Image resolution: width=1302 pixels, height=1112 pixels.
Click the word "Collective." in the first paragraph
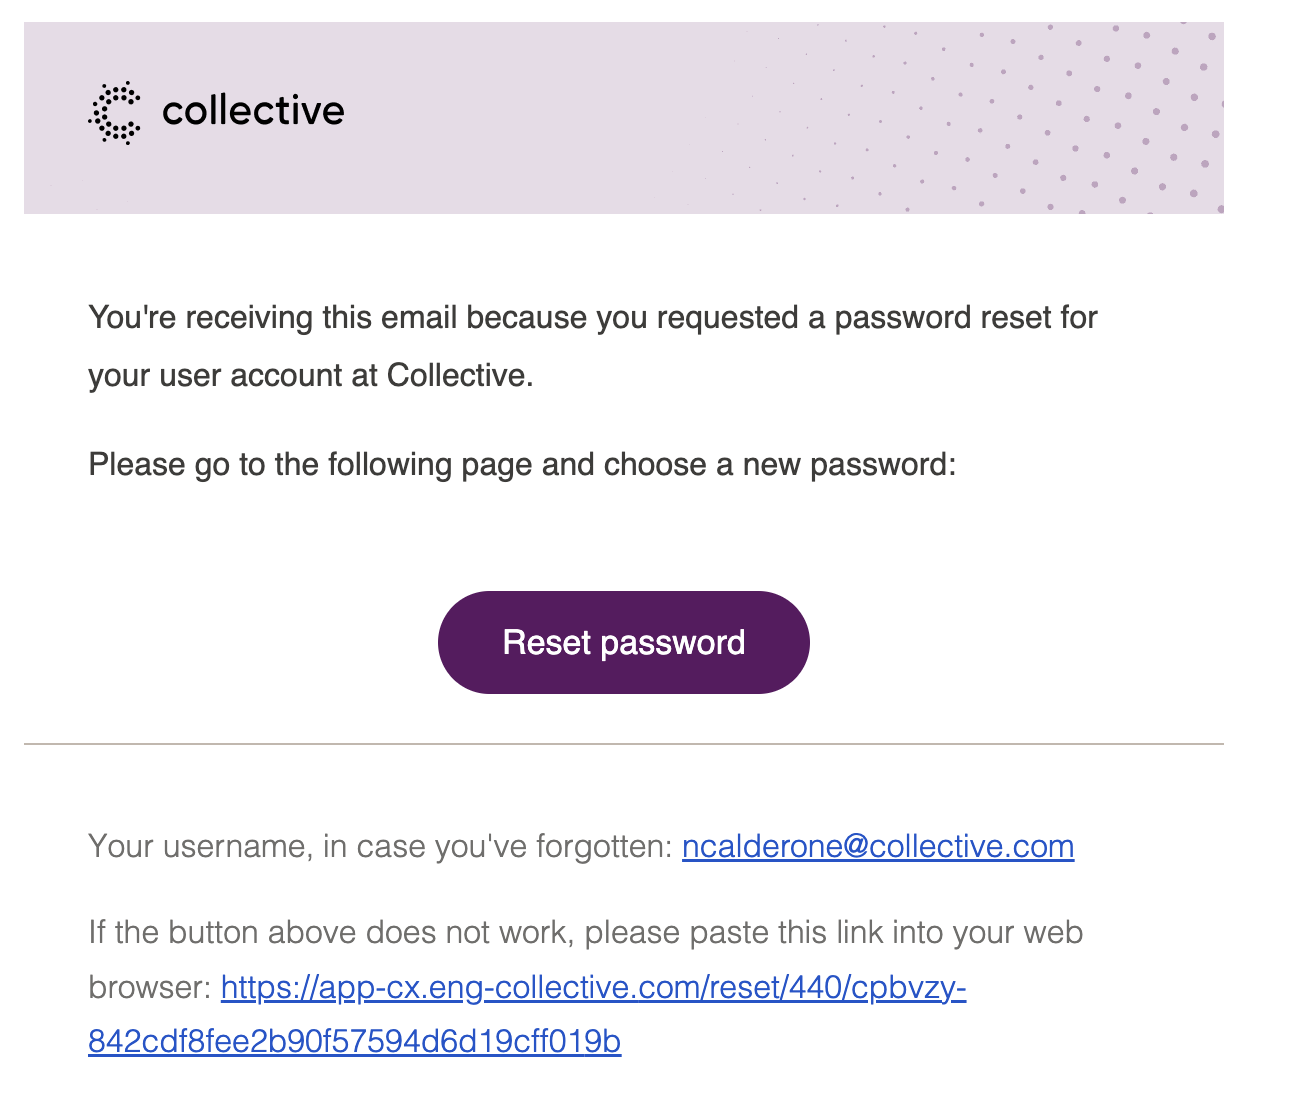(460, 375)
